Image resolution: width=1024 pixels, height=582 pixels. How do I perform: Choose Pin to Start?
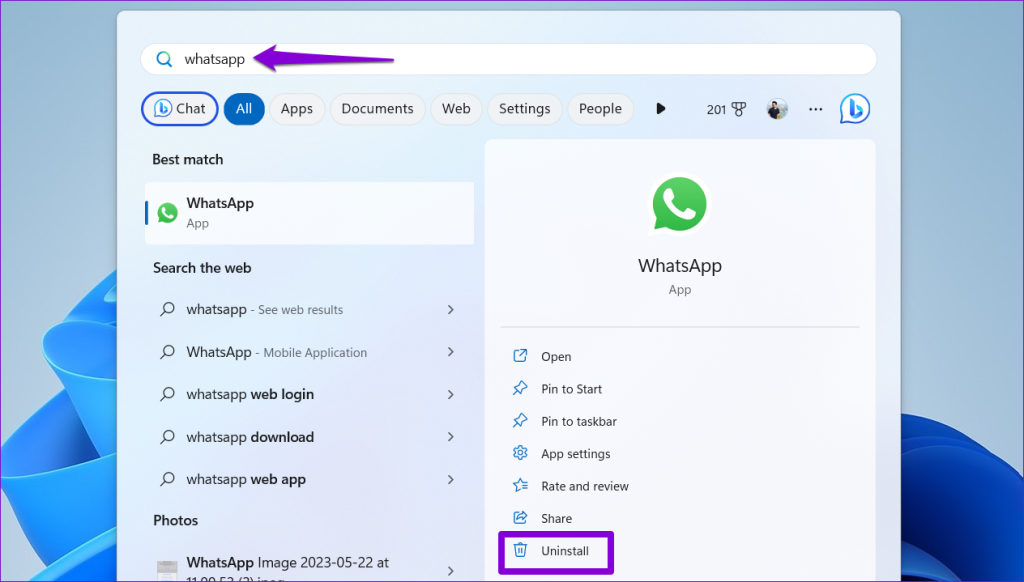[571, 389]
